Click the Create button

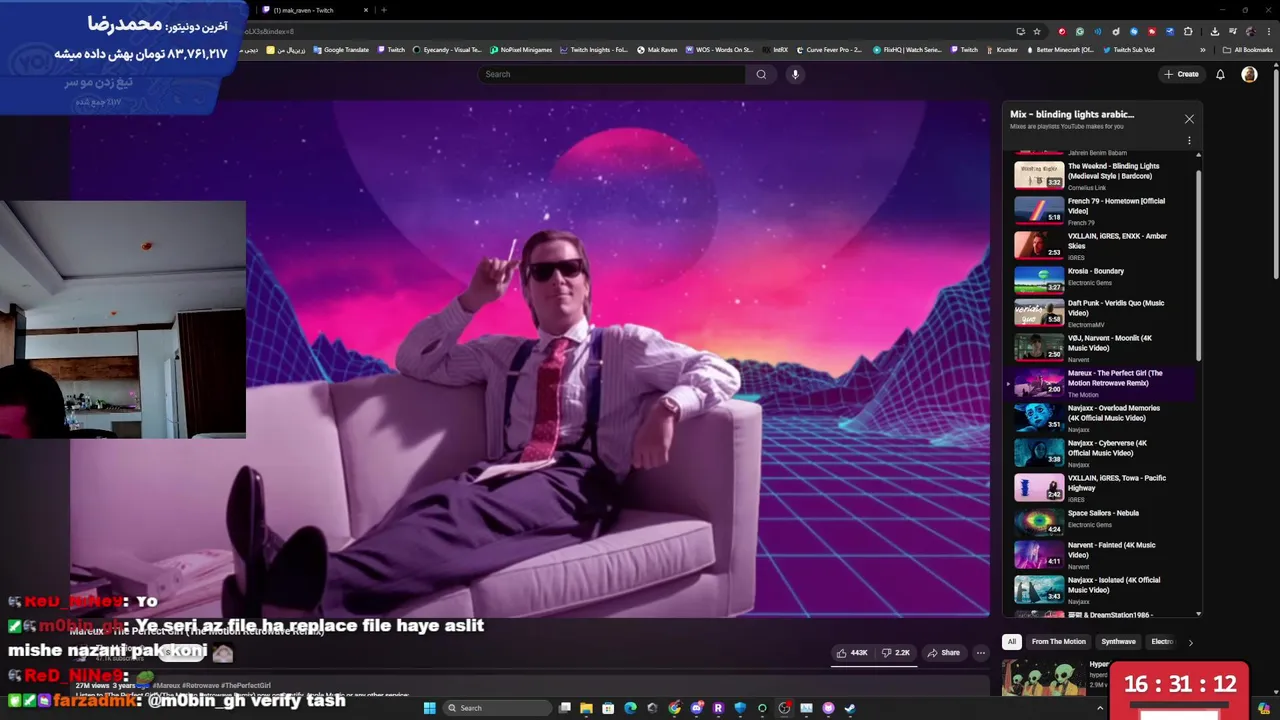pyautogui.click(x=1181, y=74)
